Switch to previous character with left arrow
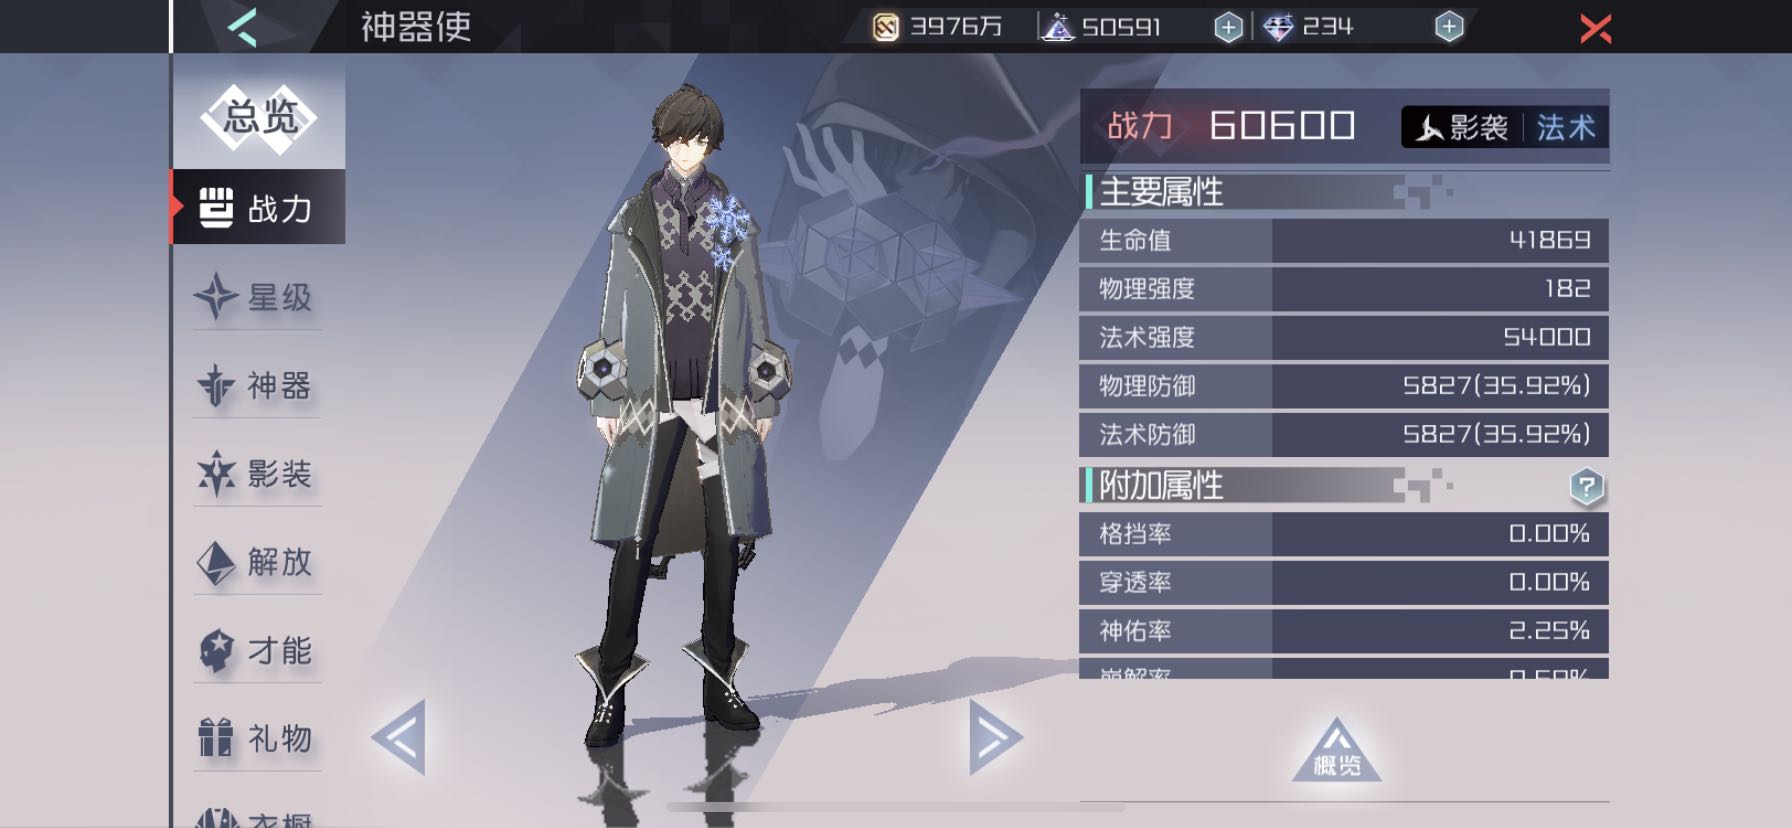Viewport: 1792px width, 828px height. [398, 738]
